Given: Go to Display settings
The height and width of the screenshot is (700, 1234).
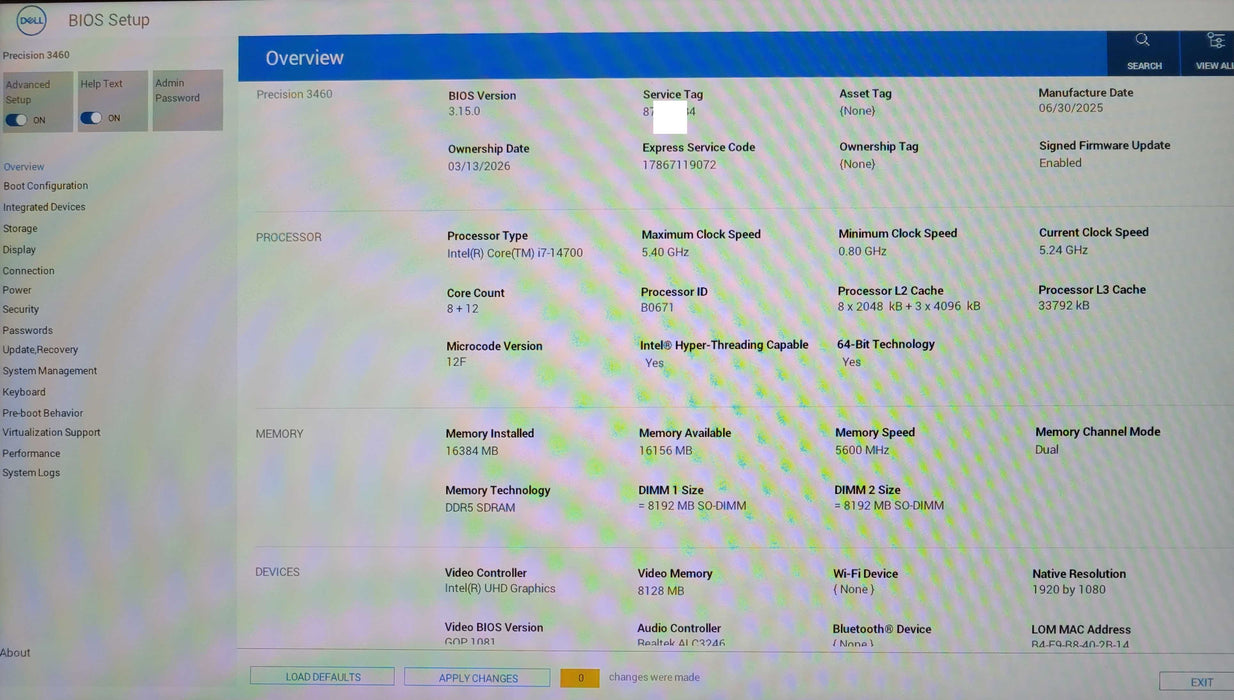Looking at the screenshot, I should tap(19, 250).
